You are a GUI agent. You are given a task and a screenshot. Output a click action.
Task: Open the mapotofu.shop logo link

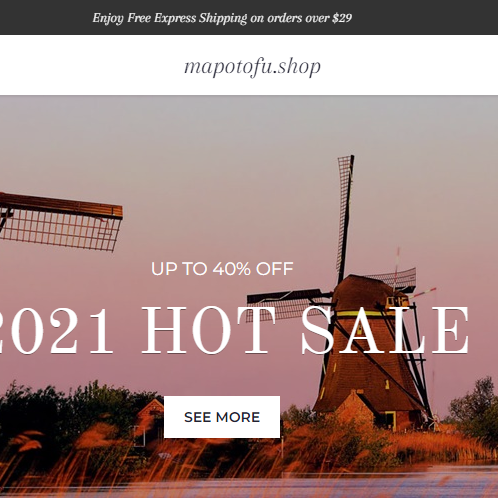252,66
